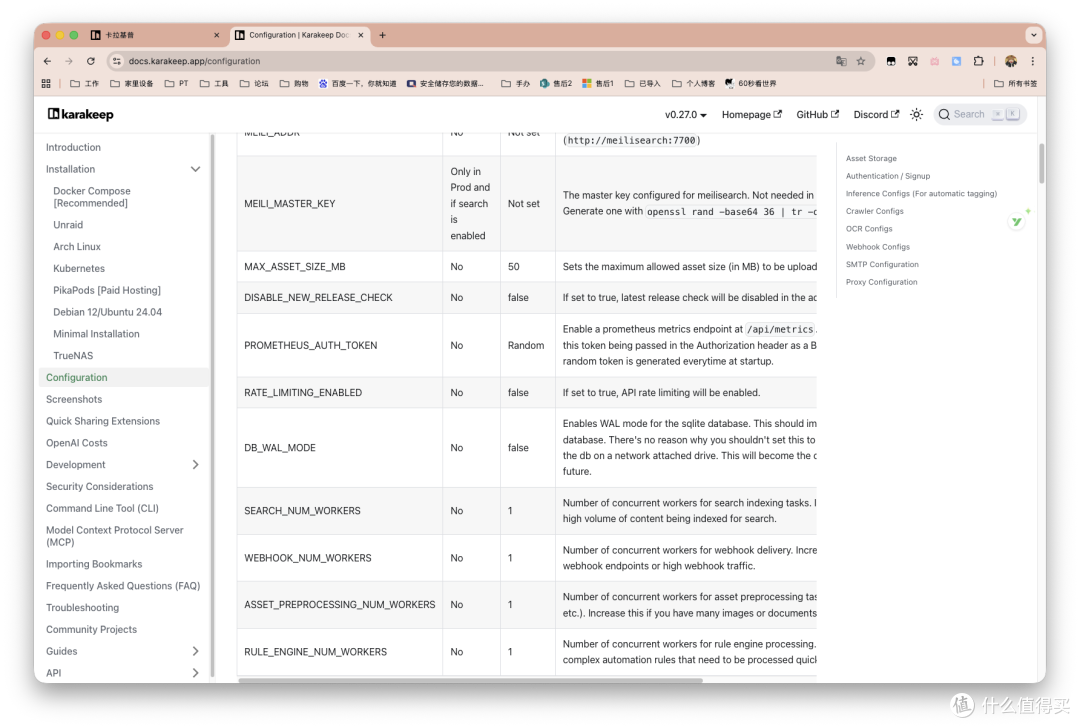Click the page vertical scrollbar thumb
Image resolution: width=1080 pixels, height=728 pixels.
[x=1041, y=163]
